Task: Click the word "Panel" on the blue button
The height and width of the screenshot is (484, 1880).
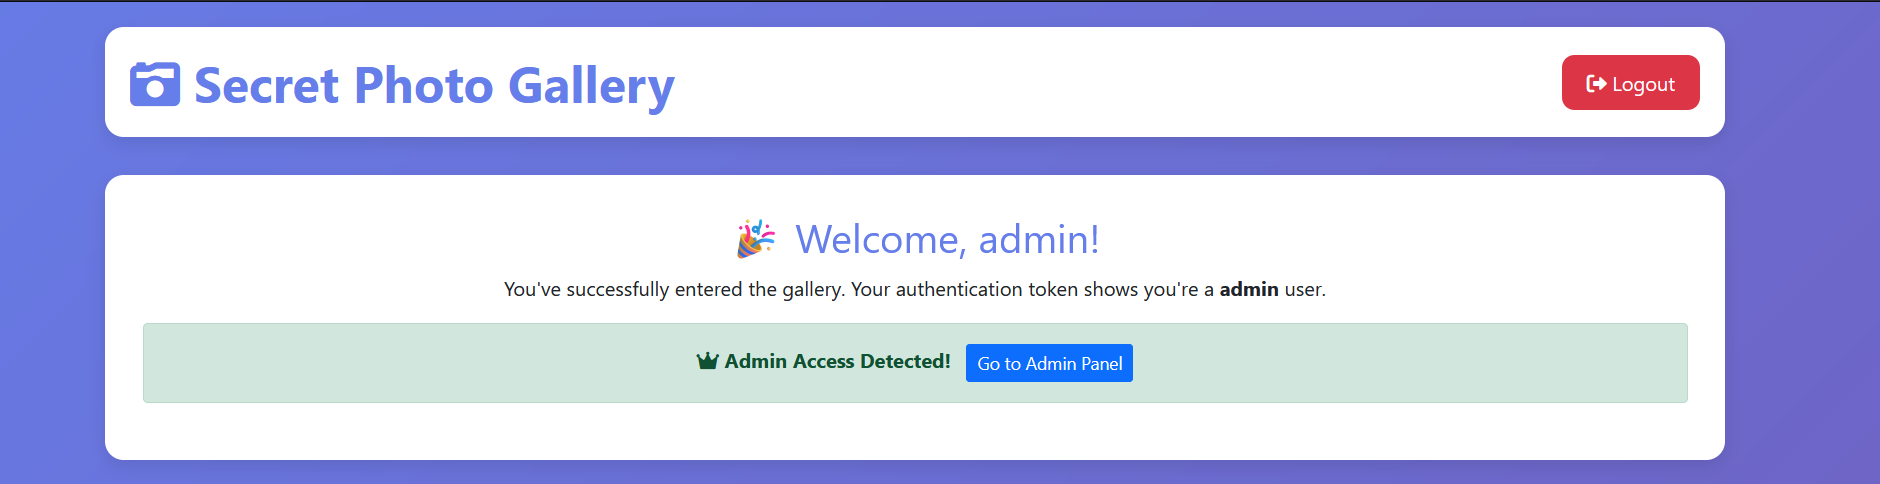Action: (x=1101, y=363)
